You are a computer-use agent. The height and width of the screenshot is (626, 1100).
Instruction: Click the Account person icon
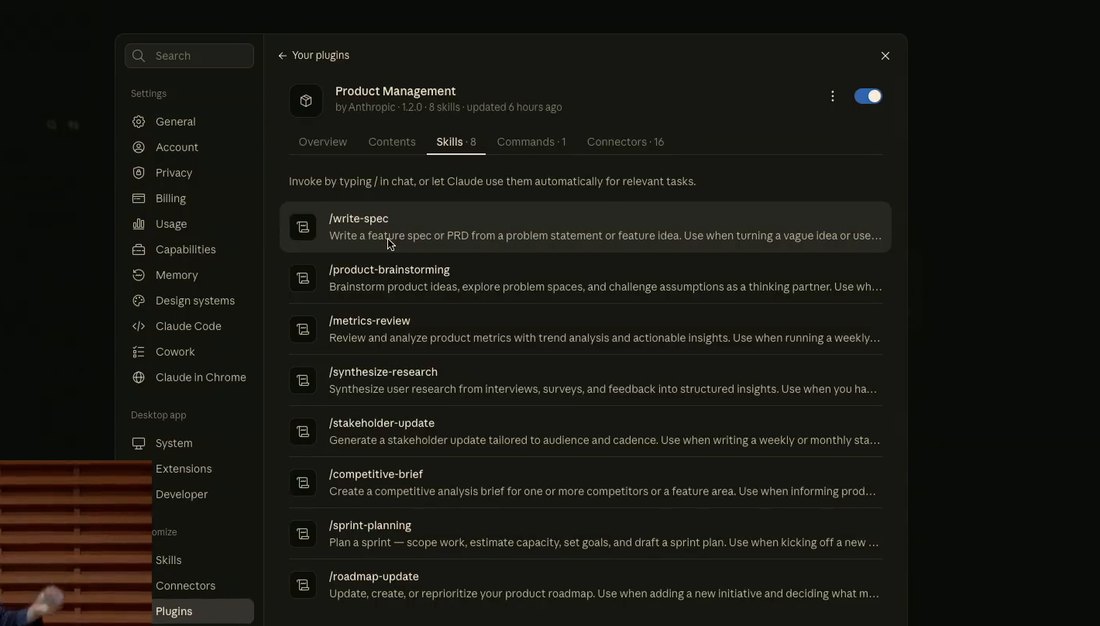click(139, 147)
